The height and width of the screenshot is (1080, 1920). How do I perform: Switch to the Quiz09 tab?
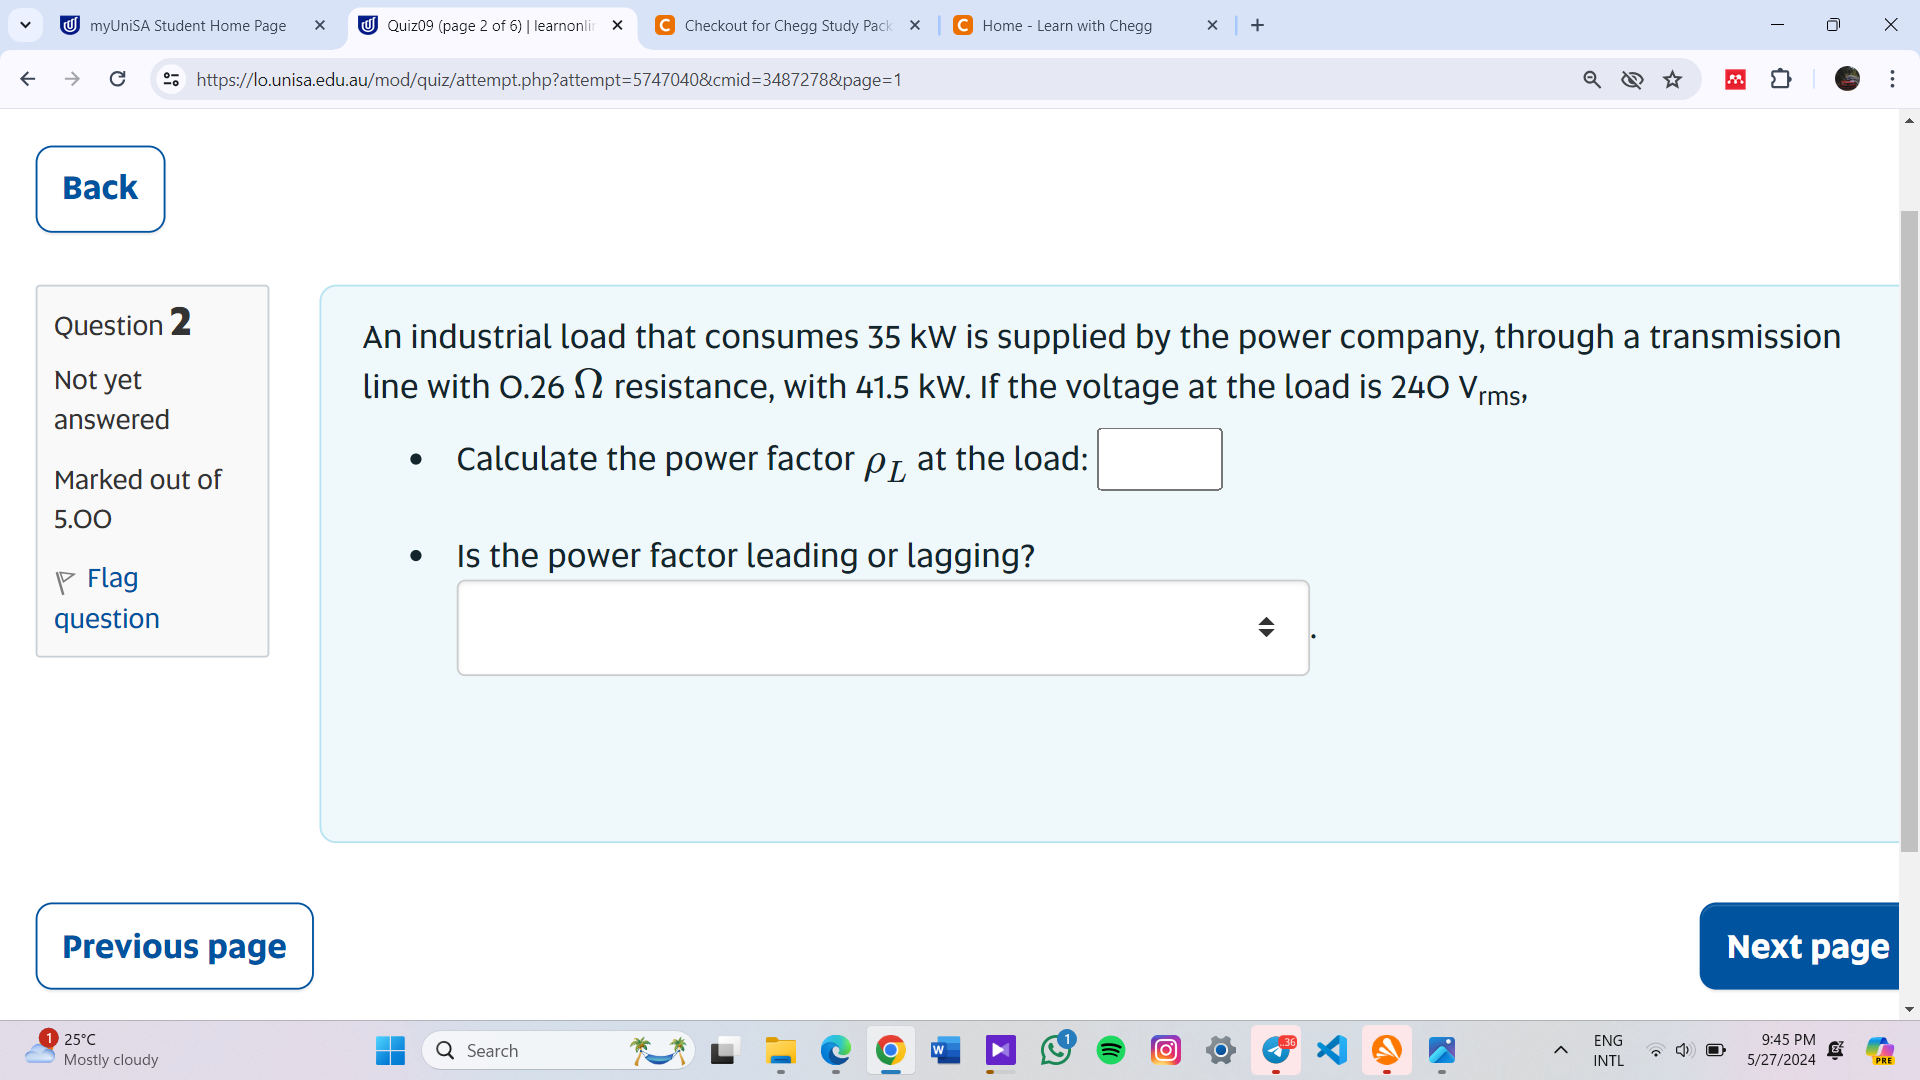coord(480,25)
